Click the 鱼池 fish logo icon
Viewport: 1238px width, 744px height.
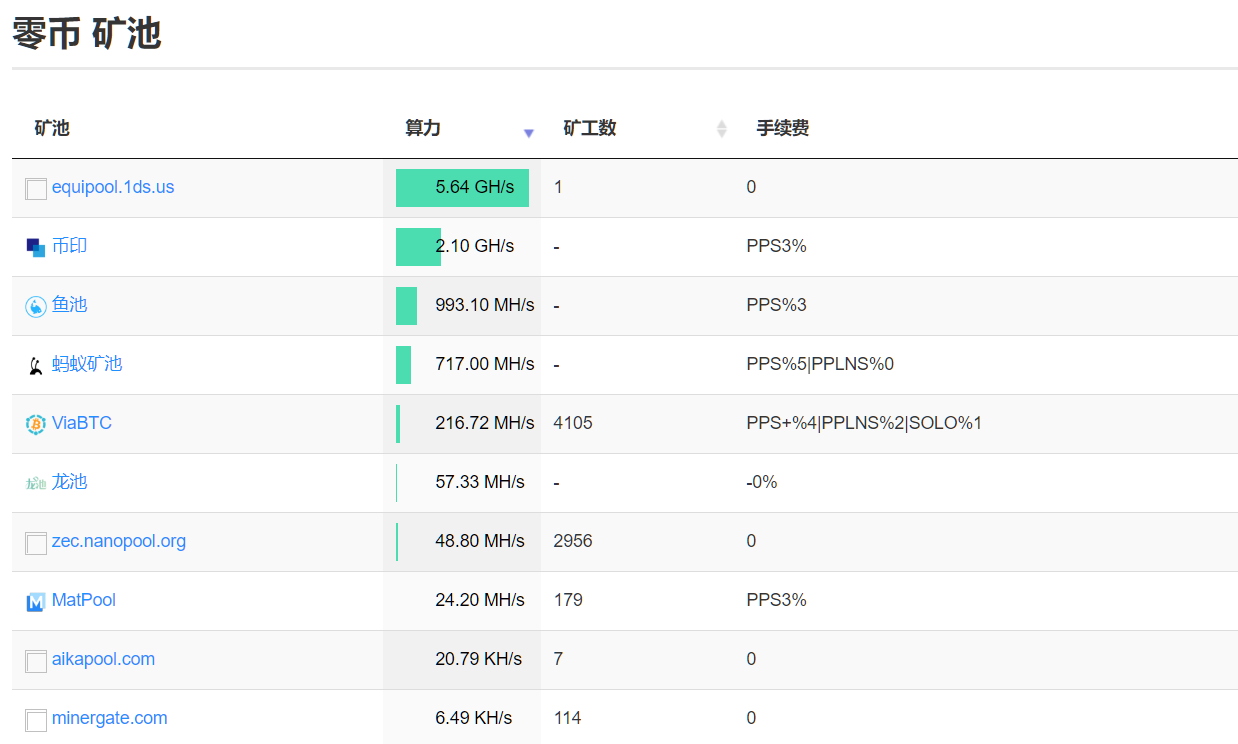[x=36, y=307]
